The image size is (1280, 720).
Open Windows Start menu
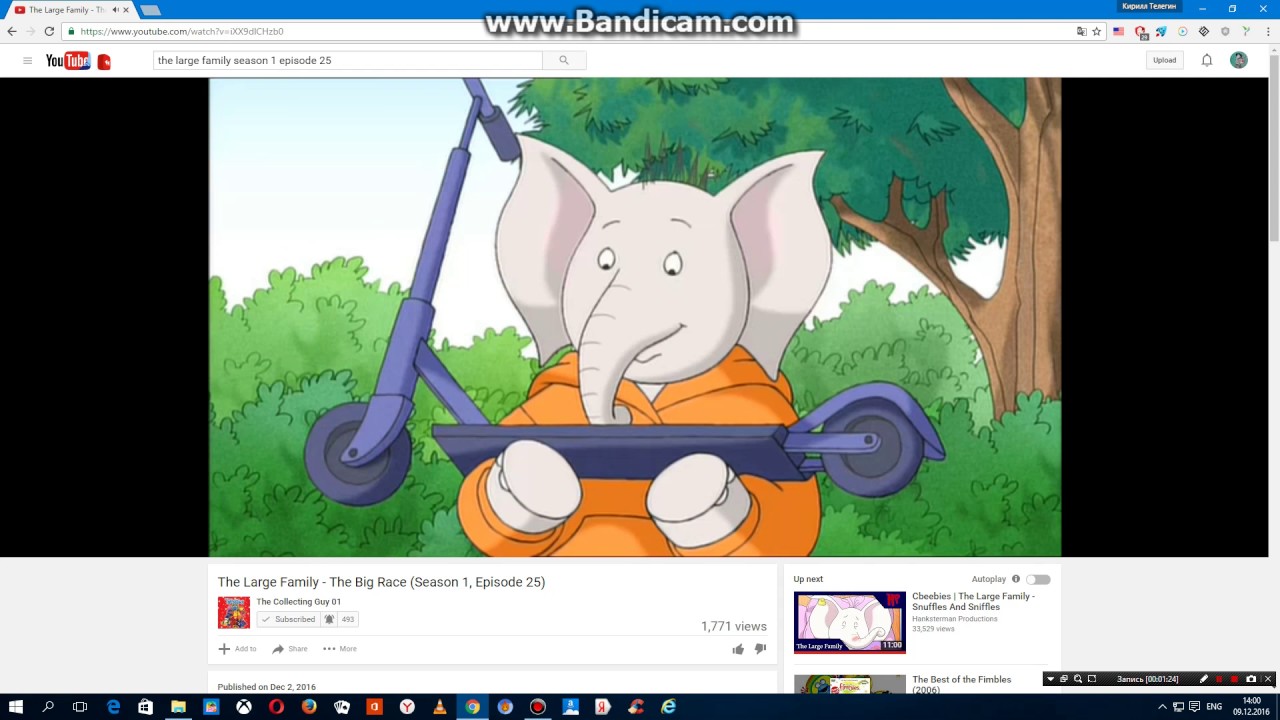(16, 707)
